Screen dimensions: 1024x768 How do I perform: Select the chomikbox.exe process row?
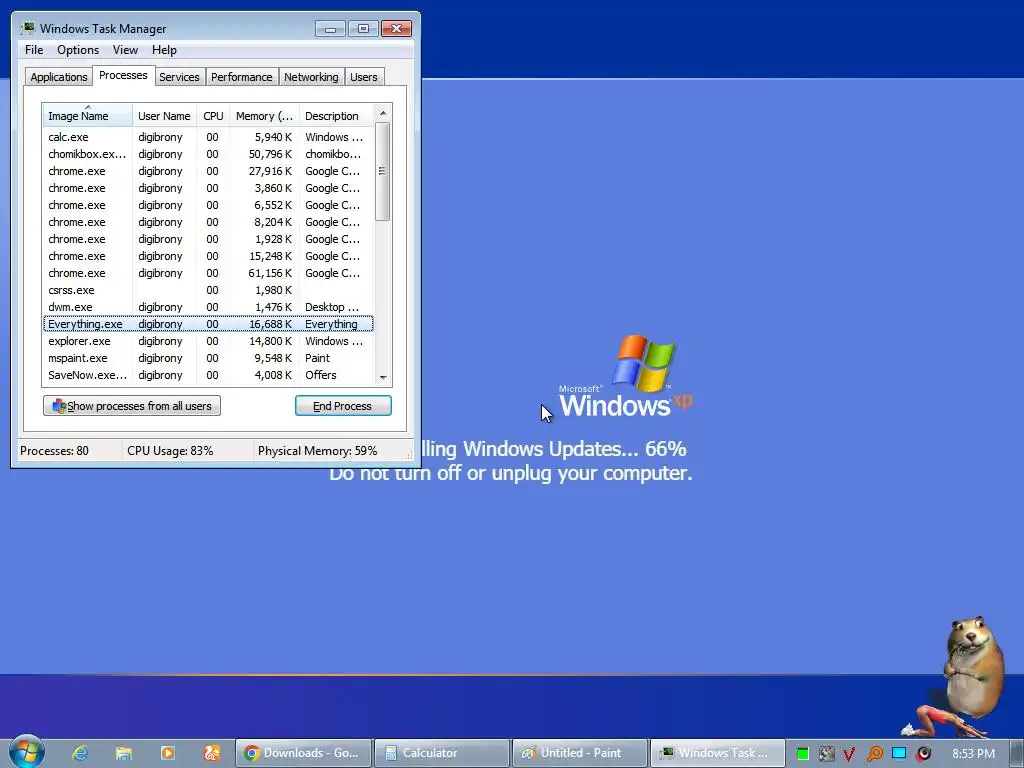point(208,154)
